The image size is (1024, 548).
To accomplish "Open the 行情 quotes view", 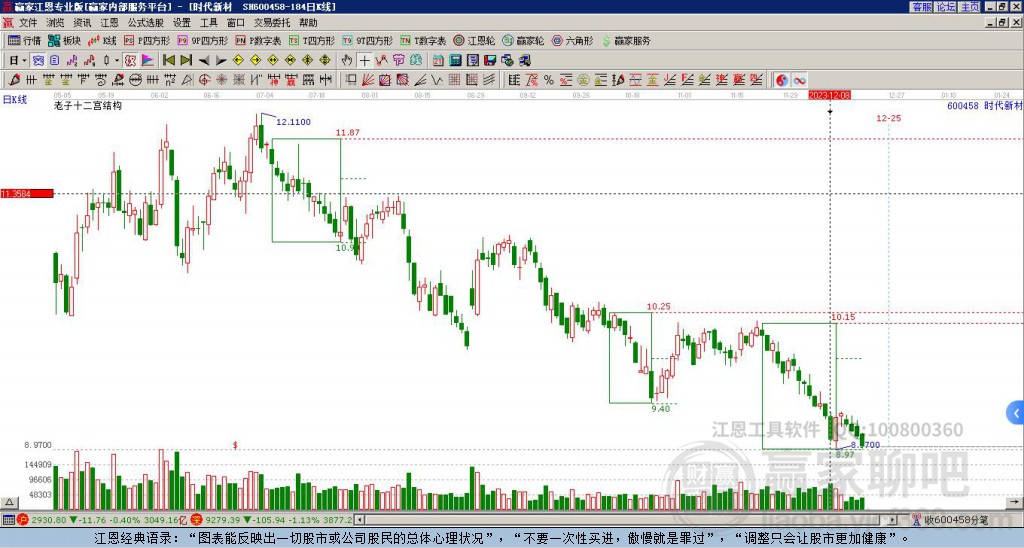I will click(x=24, y=40).
